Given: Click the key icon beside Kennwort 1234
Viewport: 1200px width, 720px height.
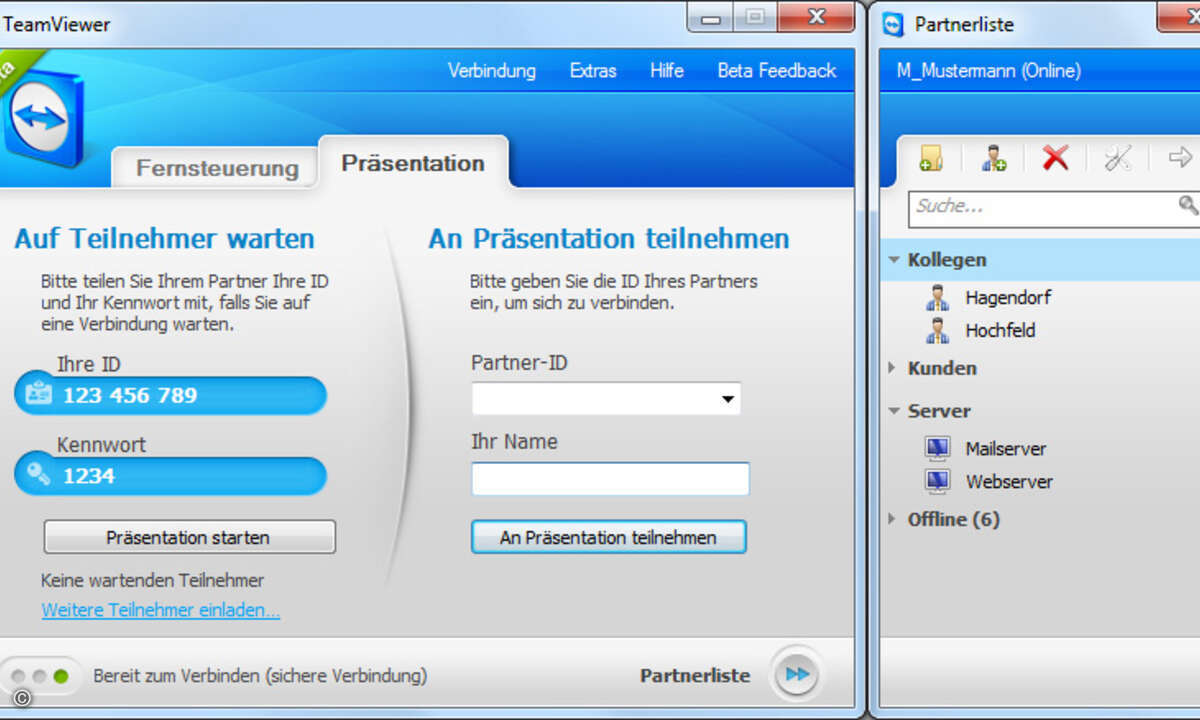Looking at the screenshot, I should pyautogui.click(x=39, y=475).
